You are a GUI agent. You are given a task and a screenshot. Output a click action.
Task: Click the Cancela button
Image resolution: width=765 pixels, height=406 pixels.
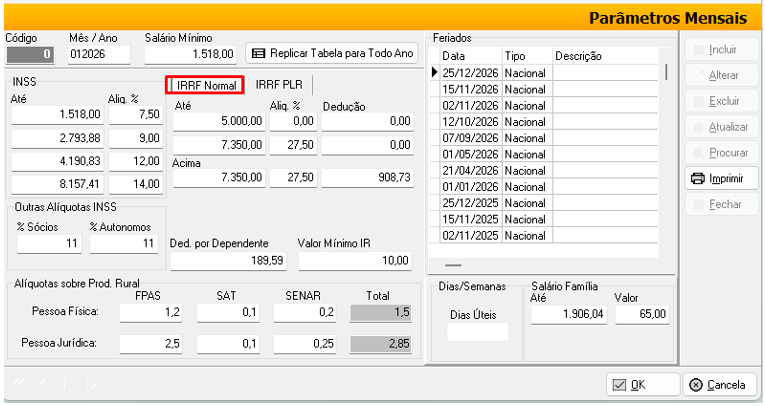pos(717,384)
